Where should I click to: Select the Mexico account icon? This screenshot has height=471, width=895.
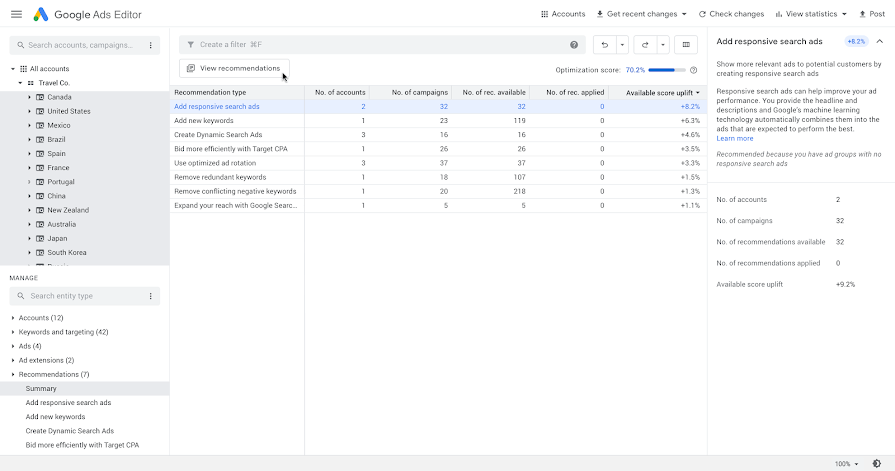tap(40, 125)
